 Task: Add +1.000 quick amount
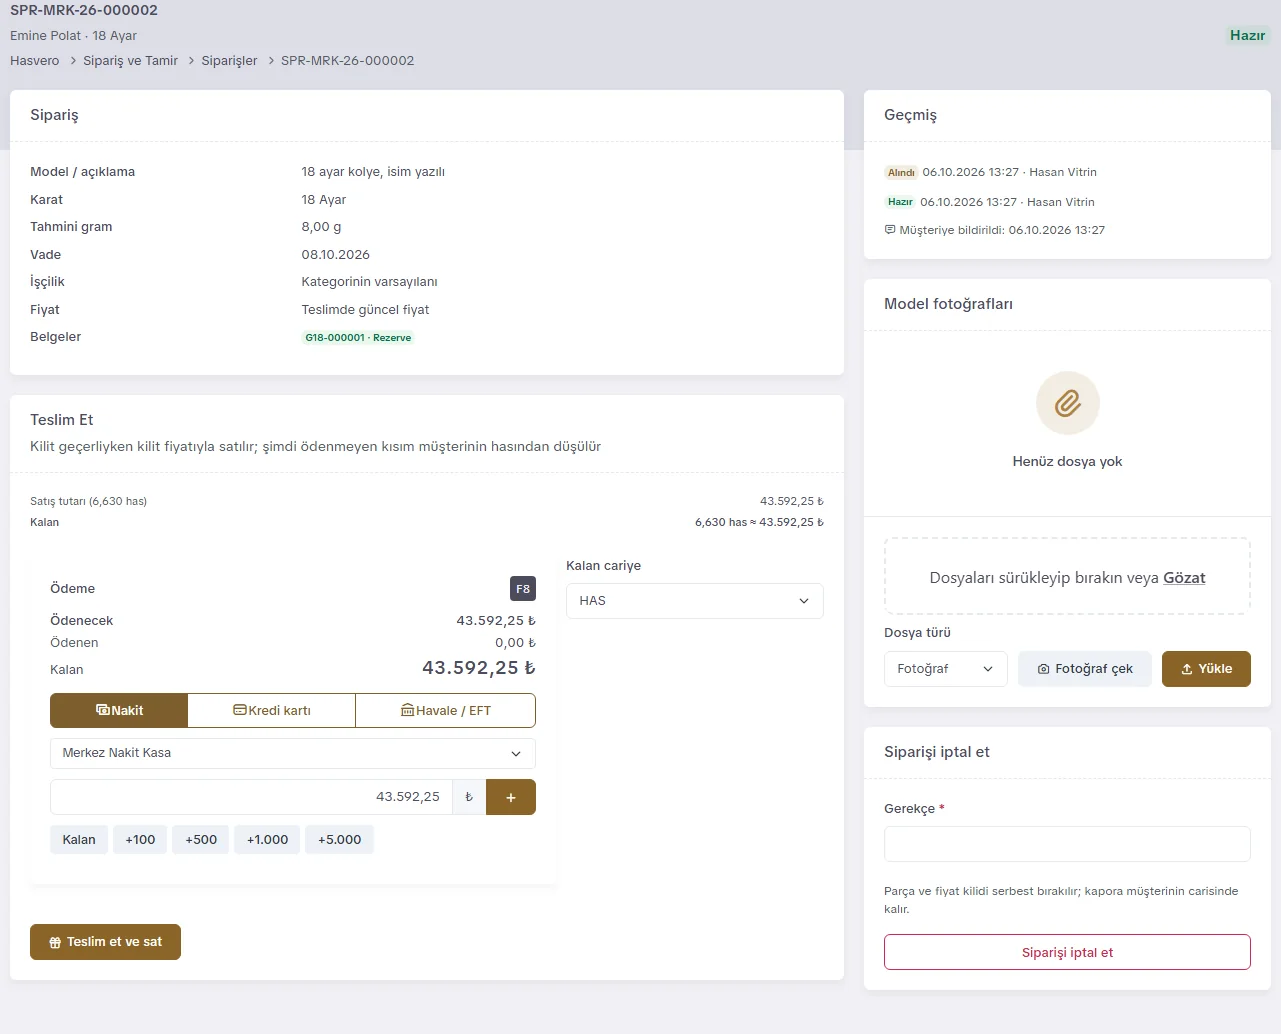pyautogui.click(x=267, y=840)
